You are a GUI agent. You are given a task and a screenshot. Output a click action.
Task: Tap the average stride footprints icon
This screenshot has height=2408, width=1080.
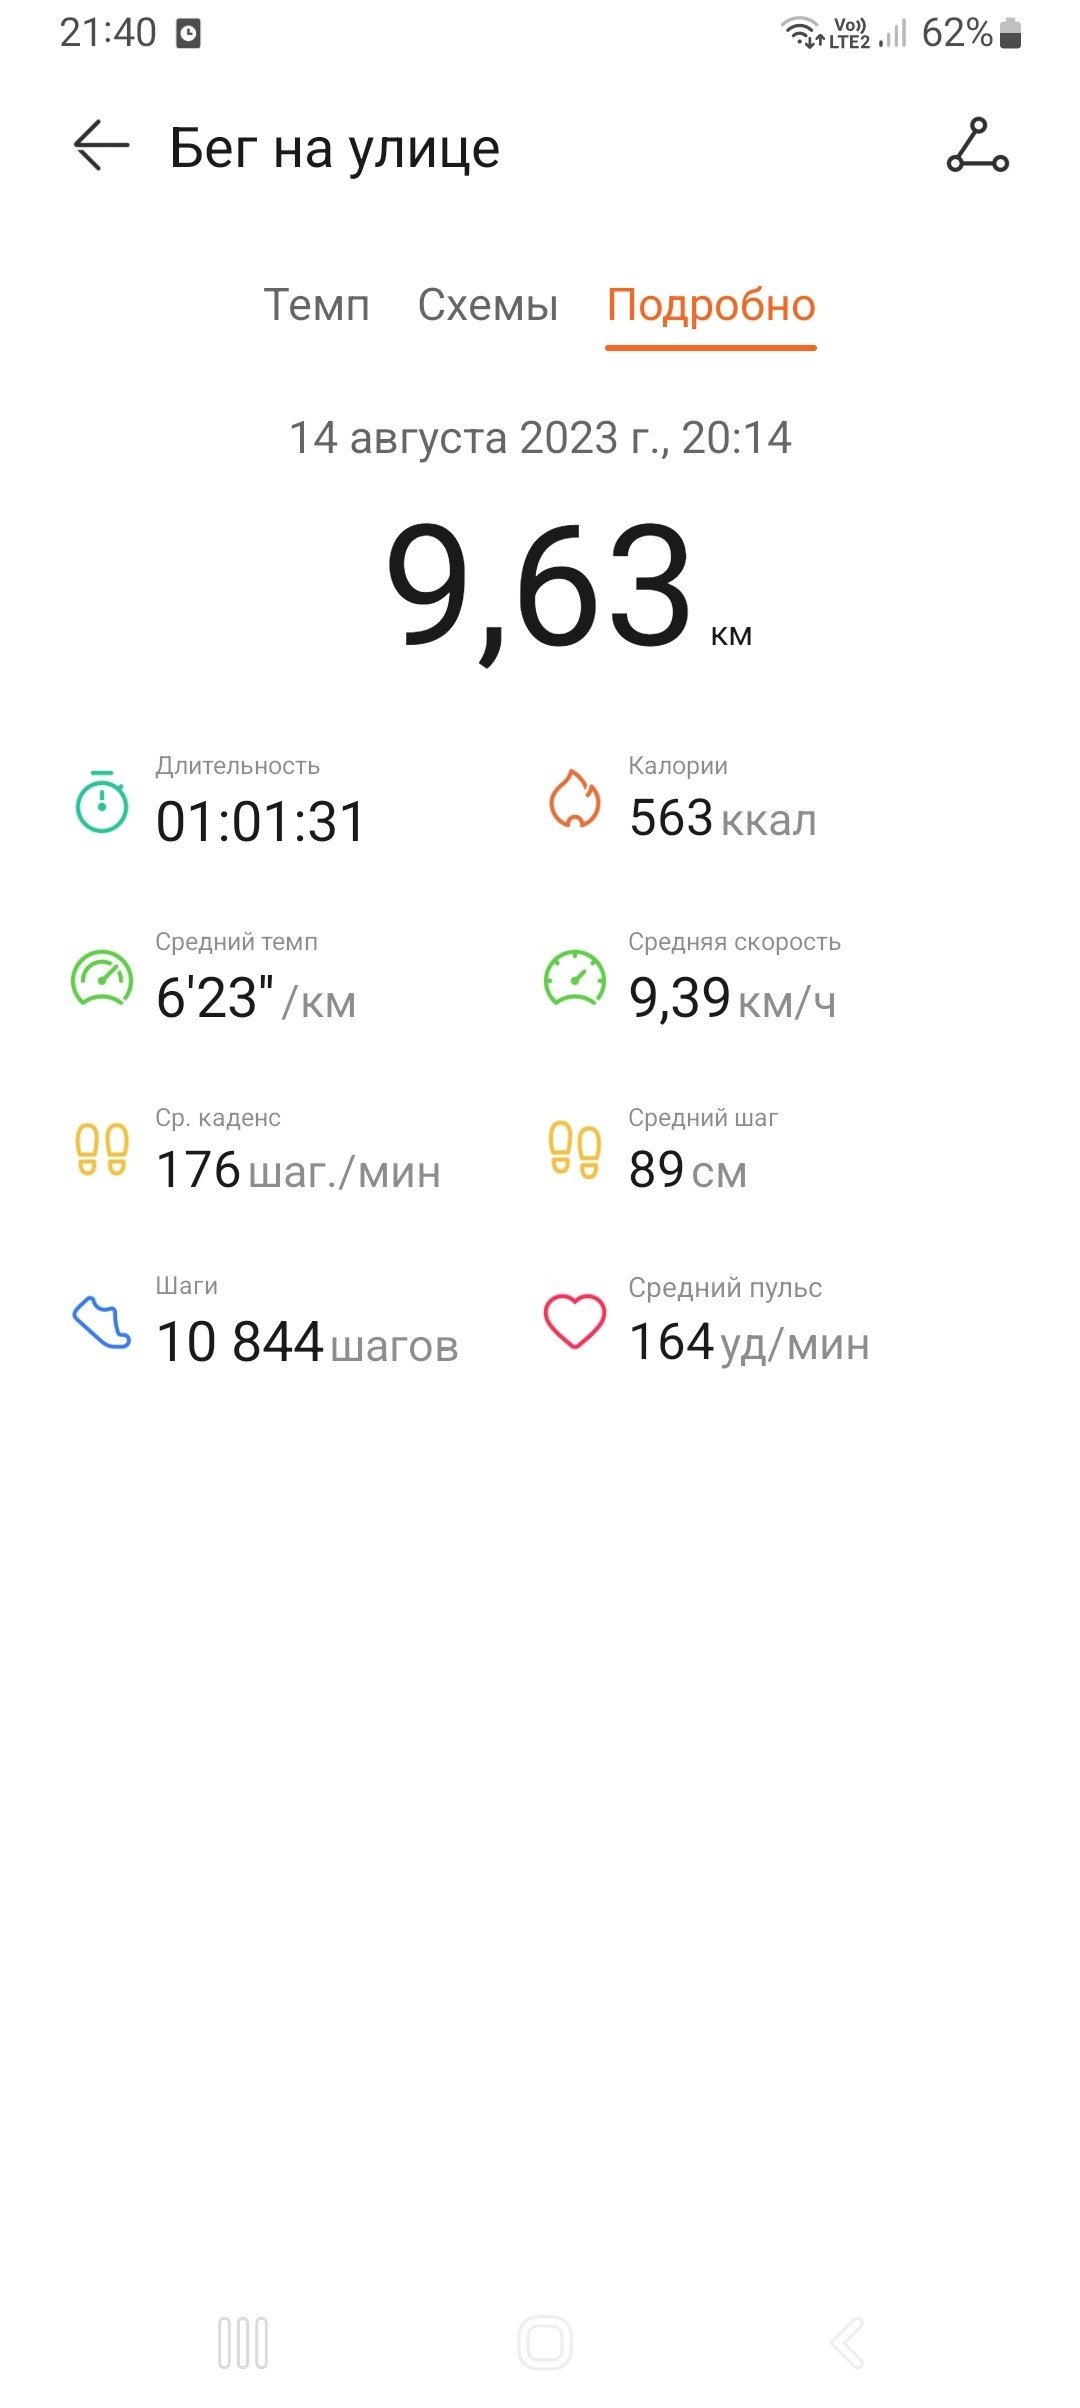(x=575, y=1150)
